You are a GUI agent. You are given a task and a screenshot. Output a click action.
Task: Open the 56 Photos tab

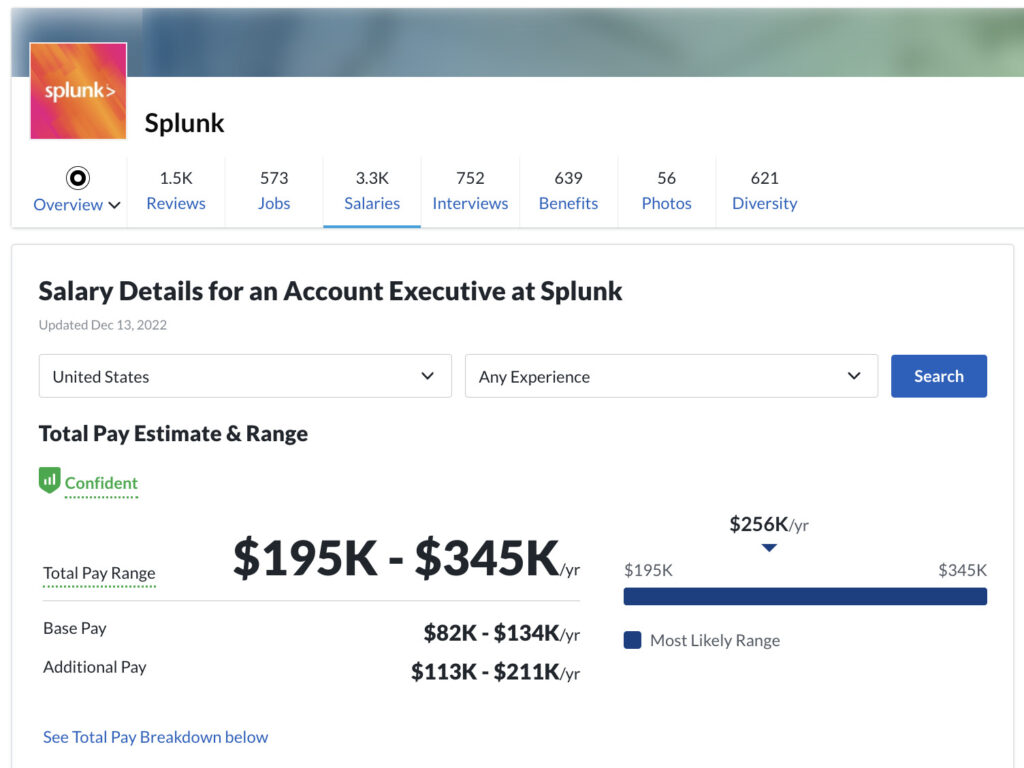666,191
